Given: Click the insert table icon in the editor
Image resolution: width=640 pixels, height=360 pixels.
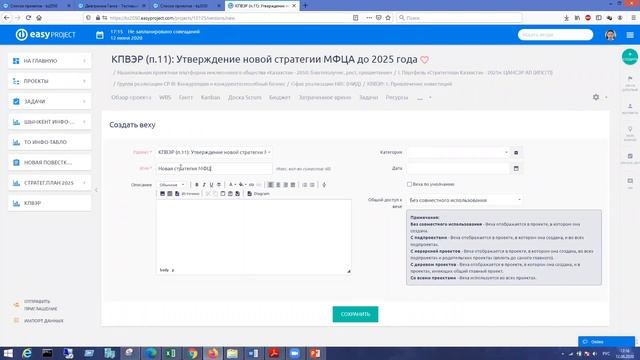Looking at the screenshot, I should click(170, 193).
